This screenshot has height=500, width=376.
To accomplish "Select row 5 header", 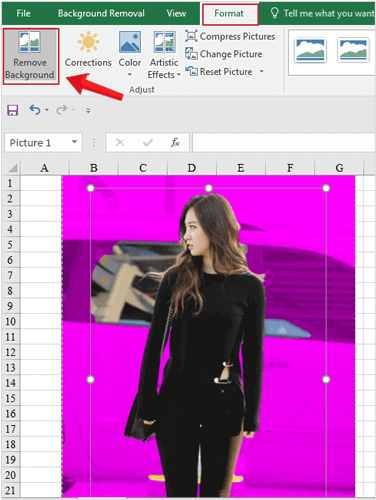I will point(11,245).
